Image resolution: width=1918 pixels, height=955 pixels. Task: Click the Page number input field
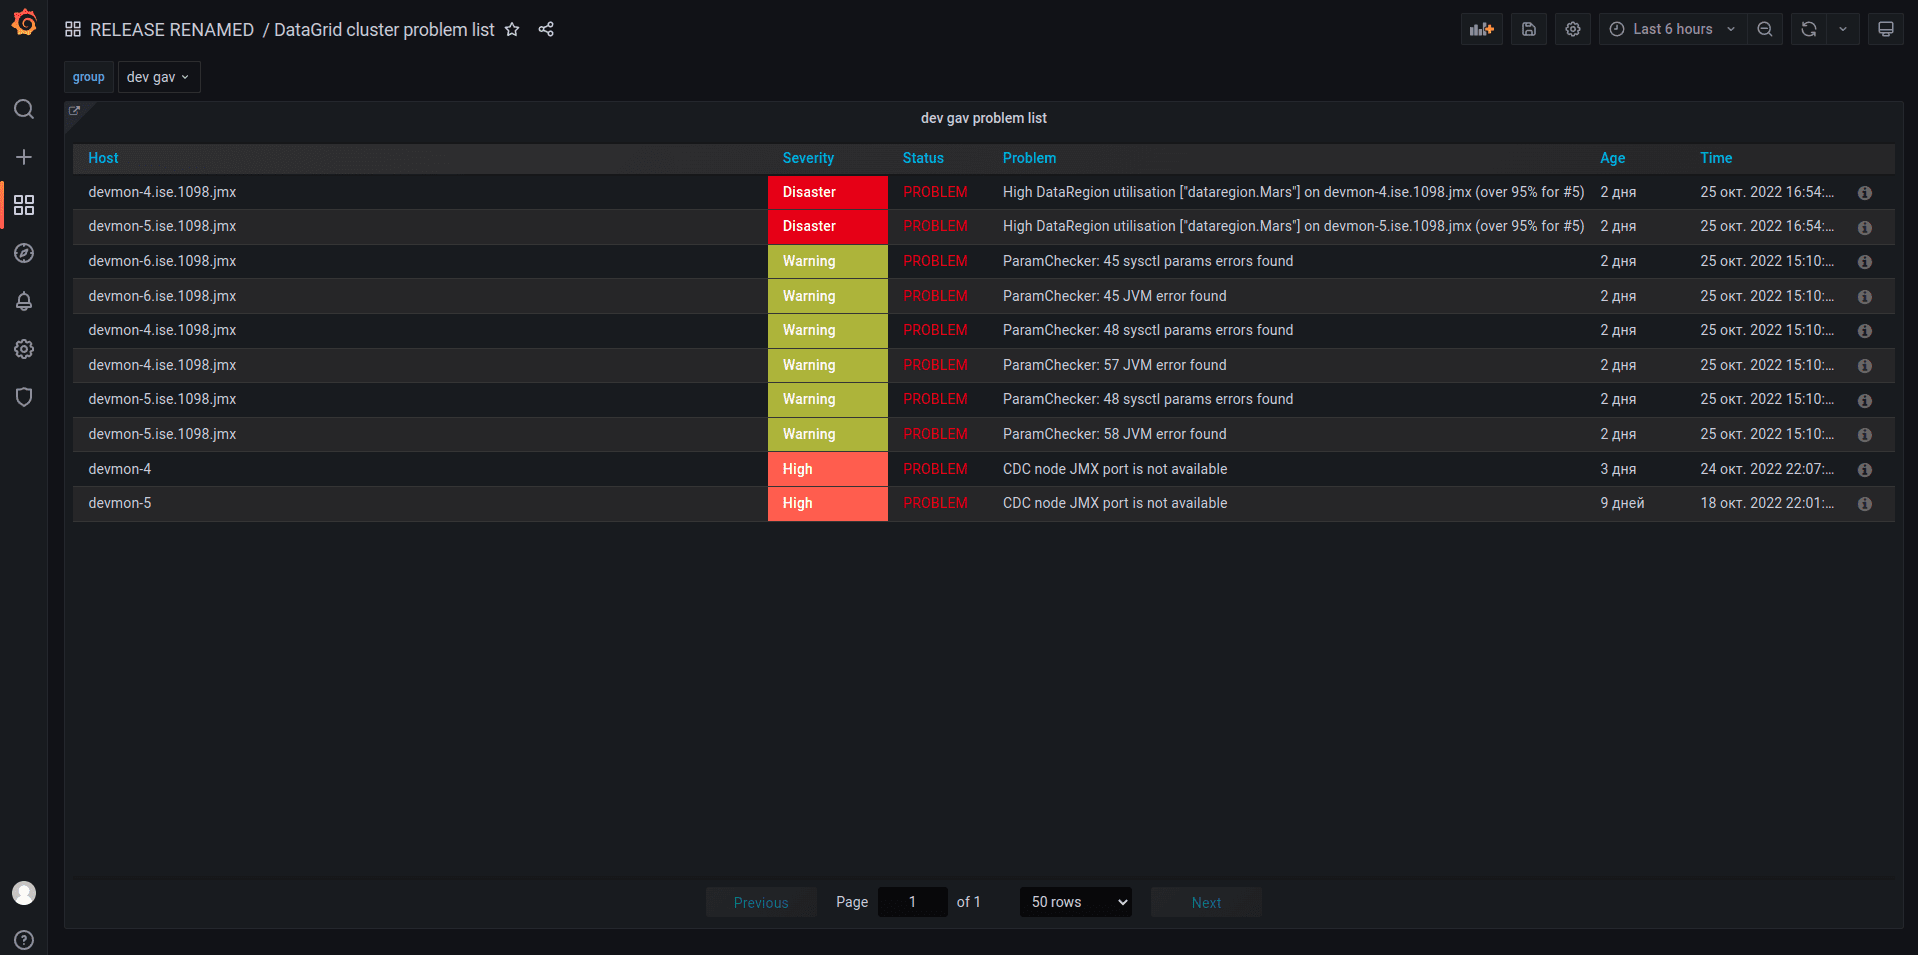[x=911, y=901]
